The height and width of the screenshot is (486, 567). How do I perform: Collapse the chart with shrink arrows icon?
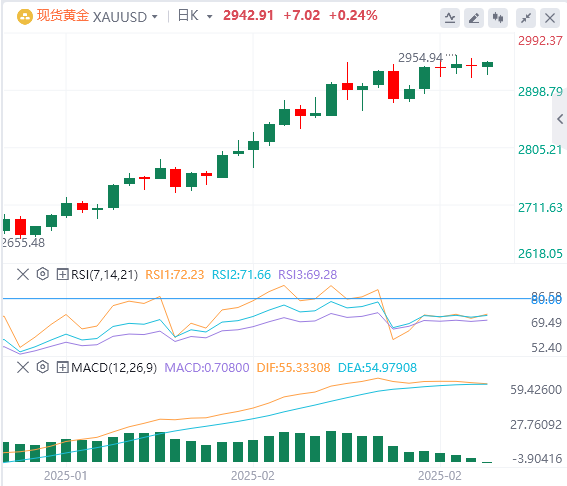coord(526,17)
